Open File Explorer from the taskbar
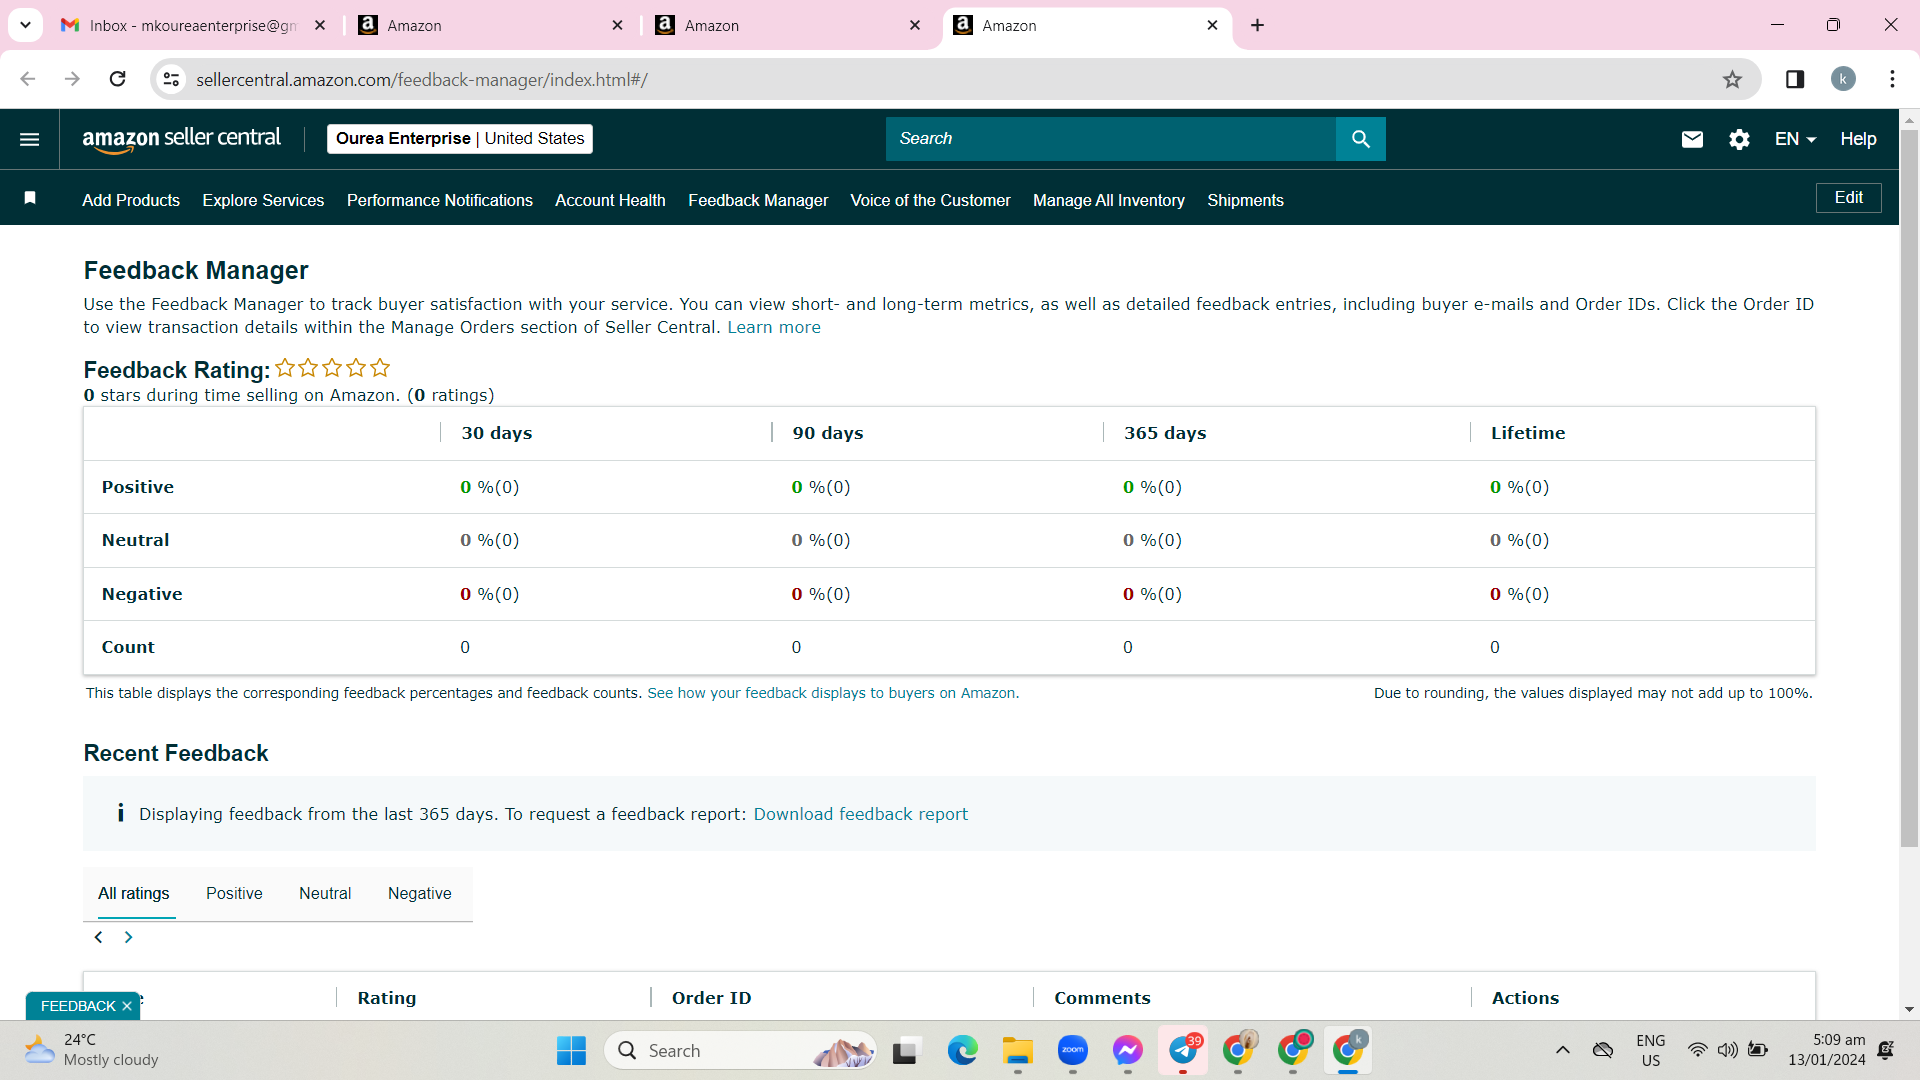 [x=1018, y=1051]
